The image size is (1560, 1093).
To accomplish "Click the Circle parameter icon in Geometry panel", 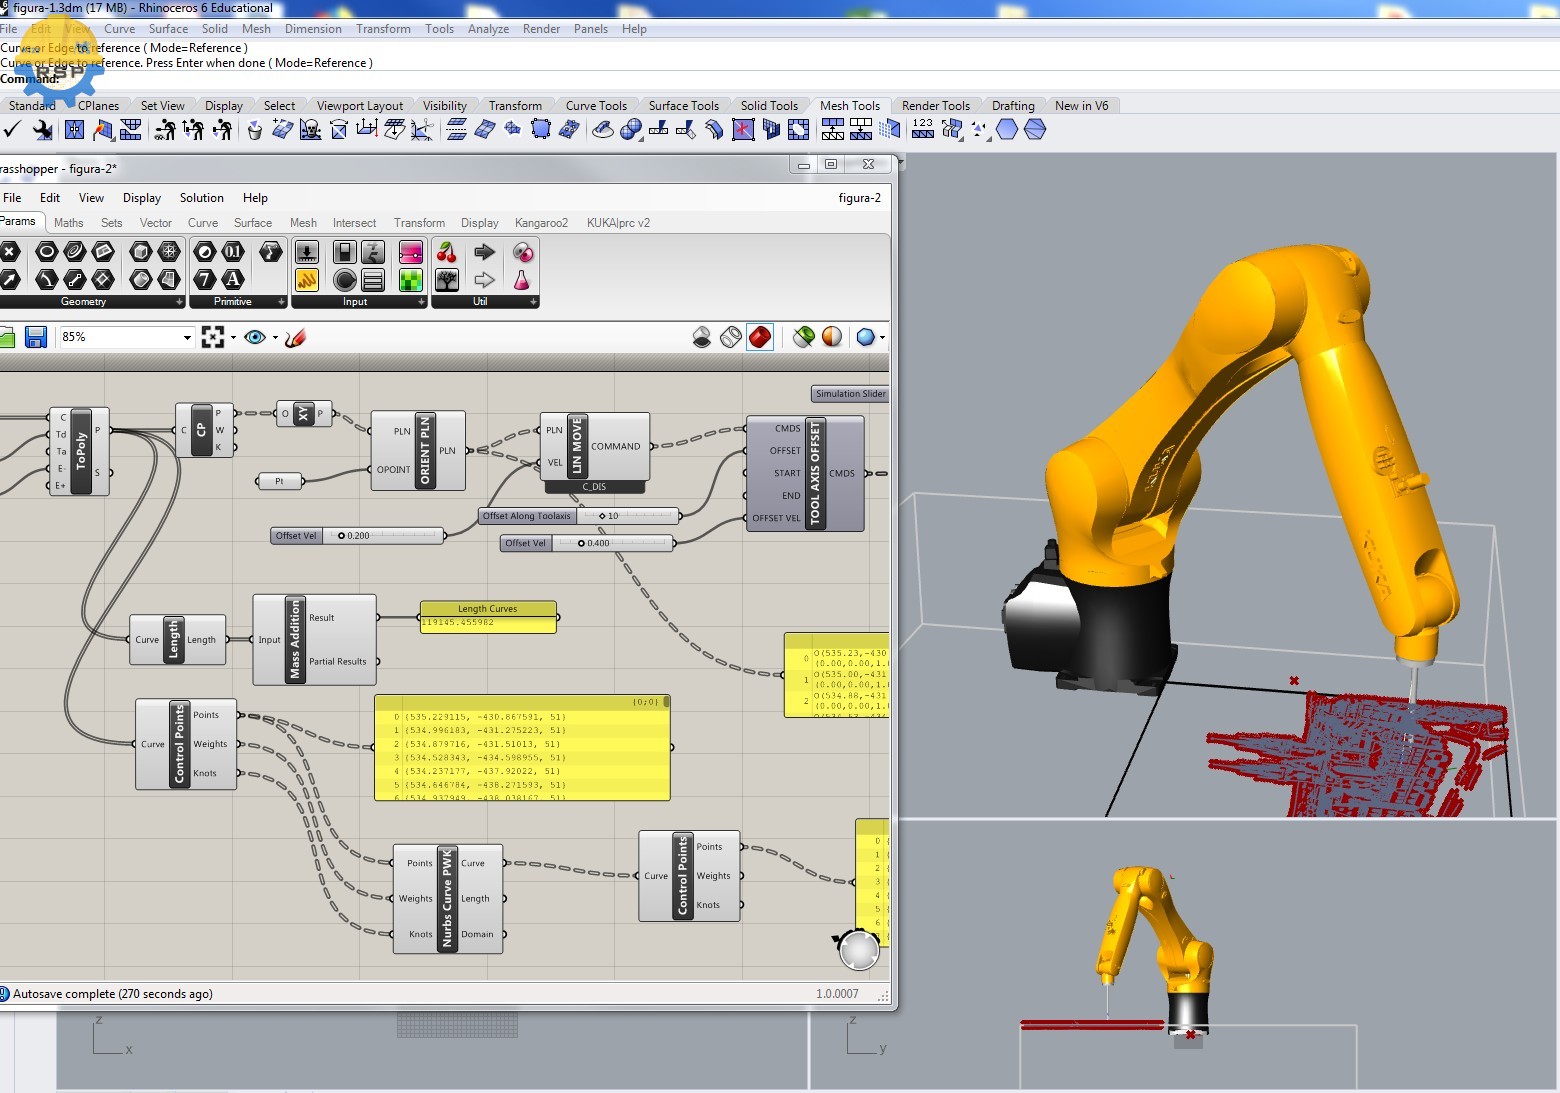I will click(x=46, y=252).
